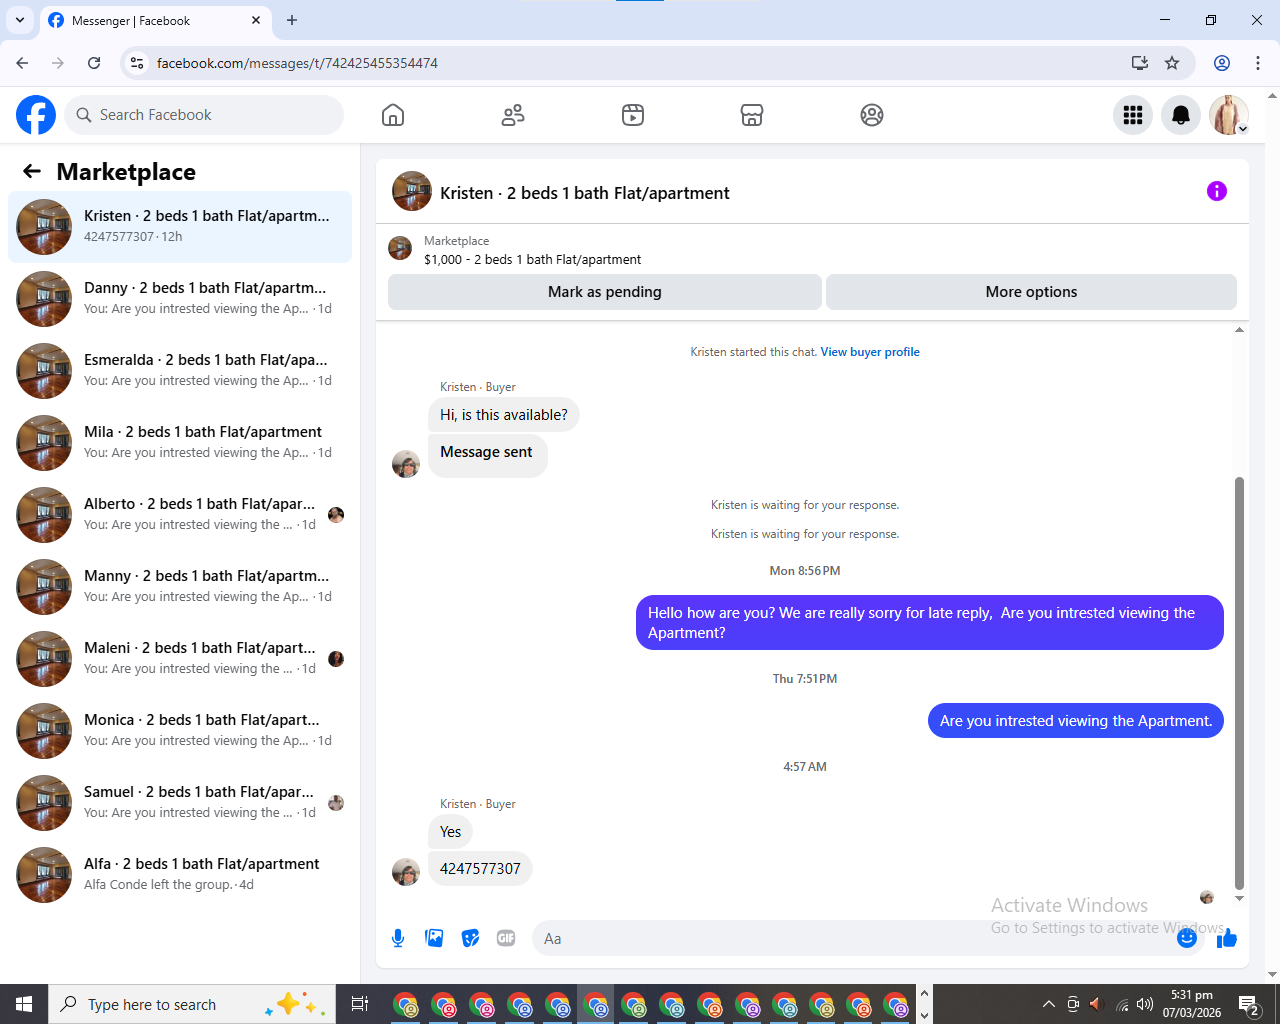This screenshot has height=1024, width=1280.
Task: Click the chat scrollbar thumb
Action: click(1240, 683)
